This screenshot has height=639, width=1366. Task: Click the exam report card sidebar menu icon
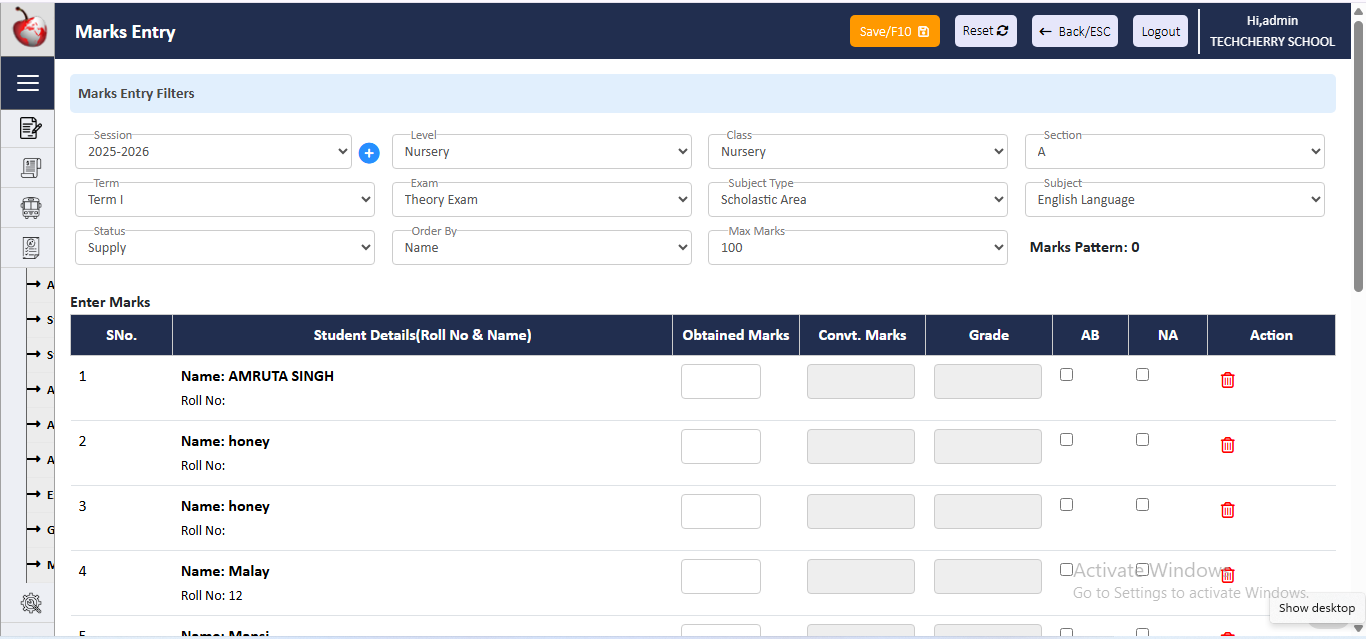pos(30,247)
